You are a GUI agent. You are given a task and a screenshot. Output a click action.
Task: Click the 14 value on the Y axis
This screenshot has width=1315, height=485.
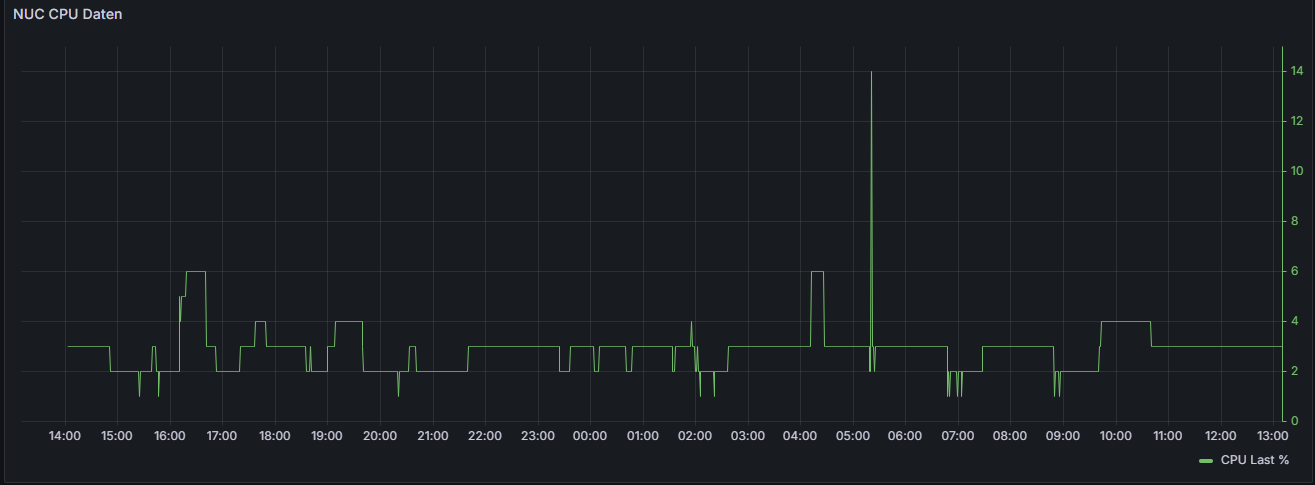[1296, 71]
